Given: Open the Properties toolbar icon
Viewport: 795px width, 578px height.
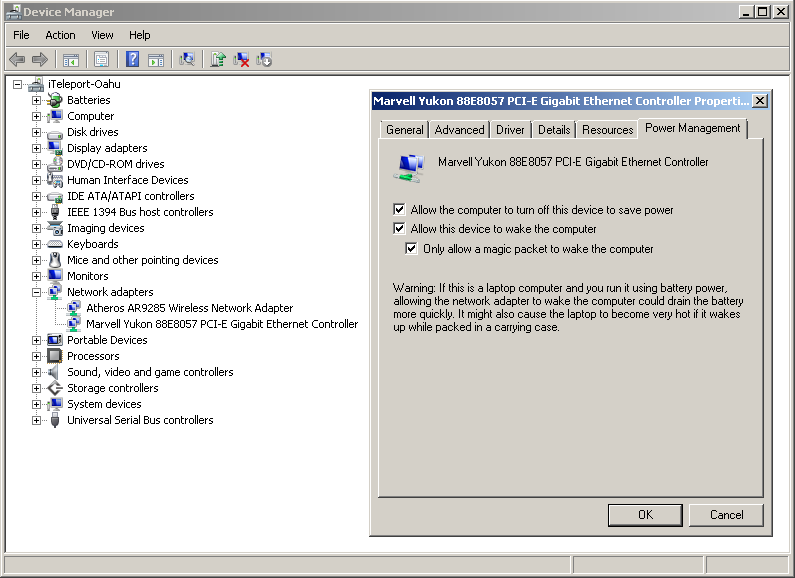Looking at the screenshot, I should (x=101, y=59).
